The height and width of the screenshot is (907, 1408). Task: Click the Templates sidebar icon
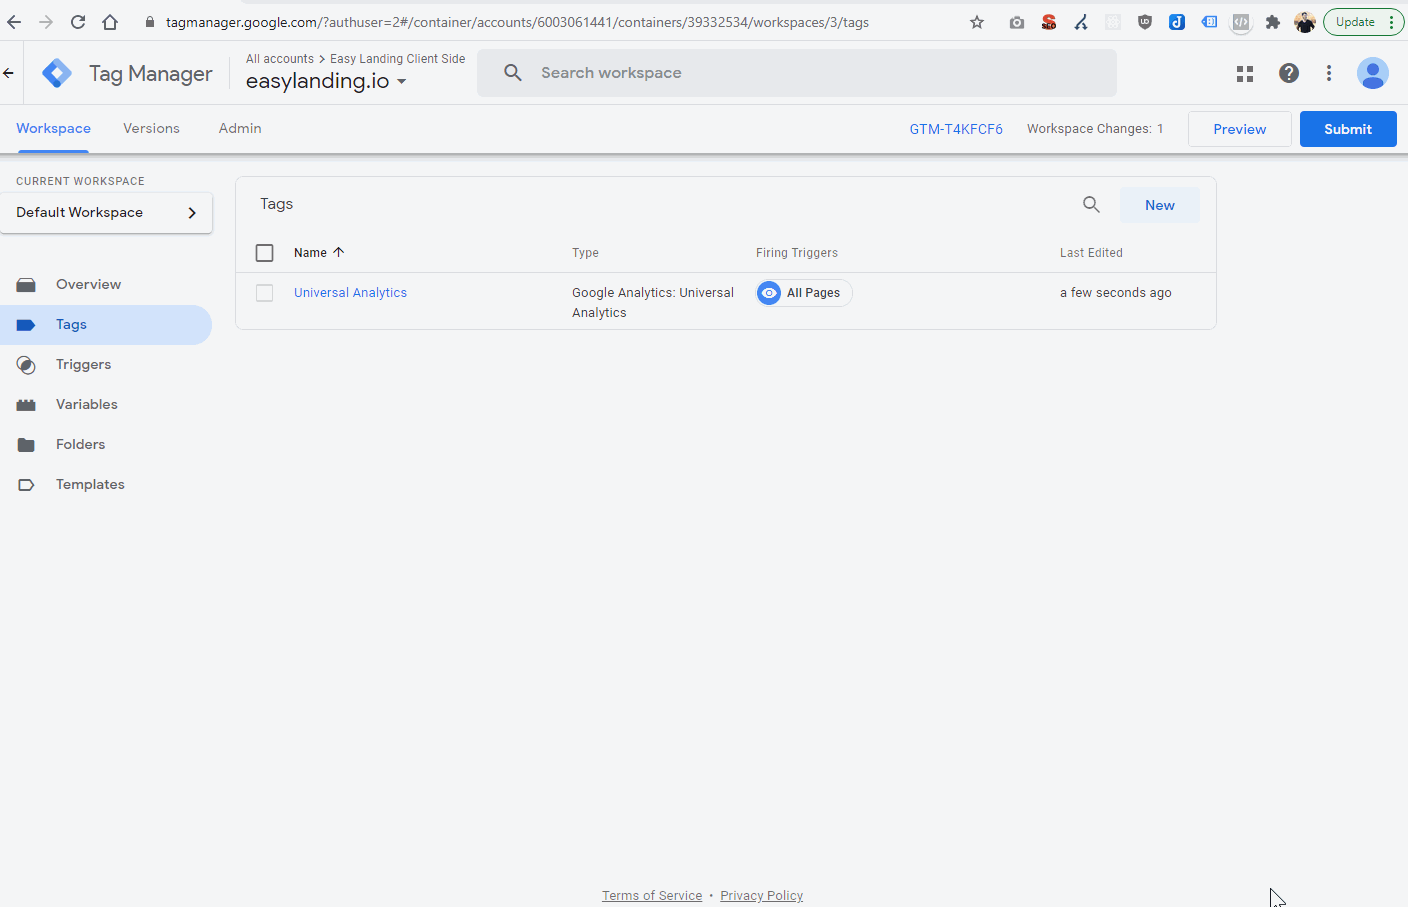[x=26, y=485]
